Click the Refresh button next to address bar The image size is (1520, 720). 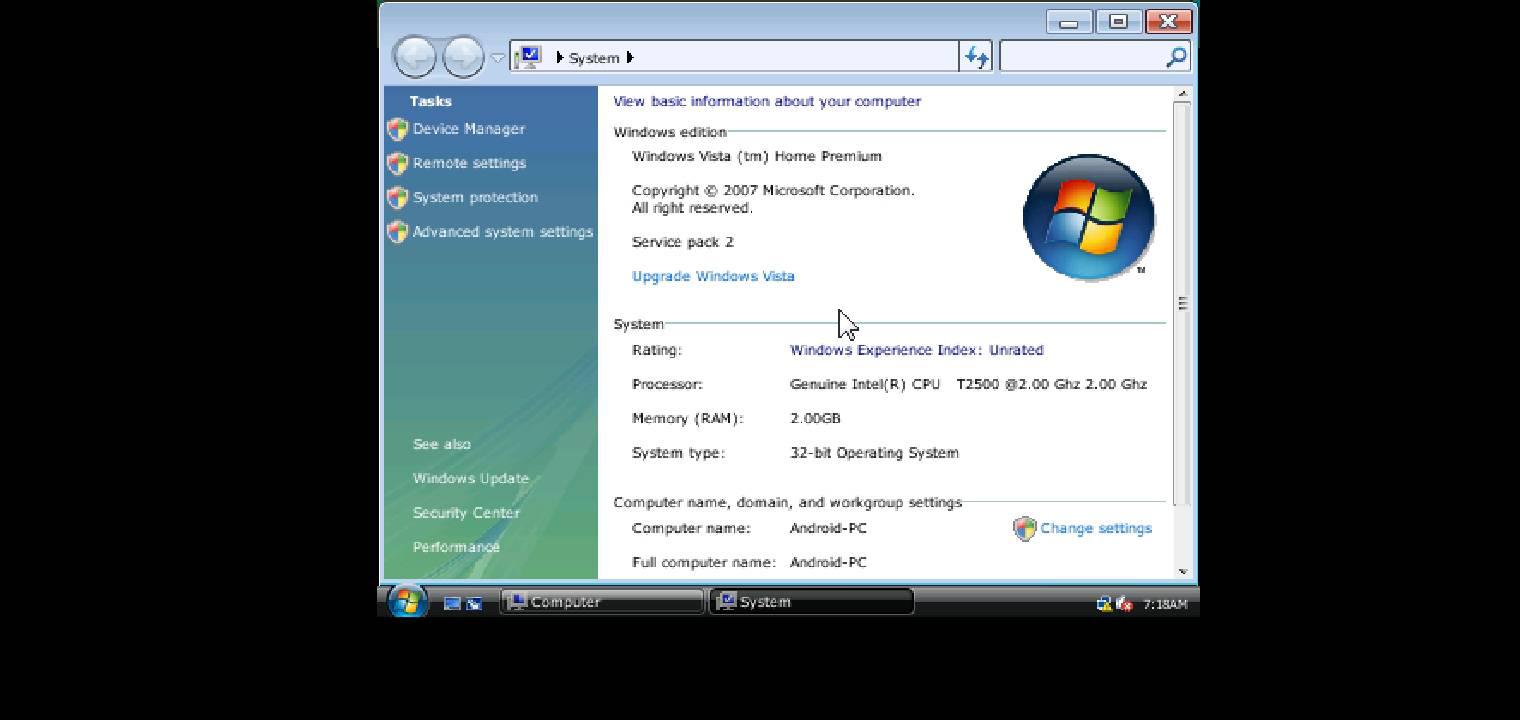976,57
